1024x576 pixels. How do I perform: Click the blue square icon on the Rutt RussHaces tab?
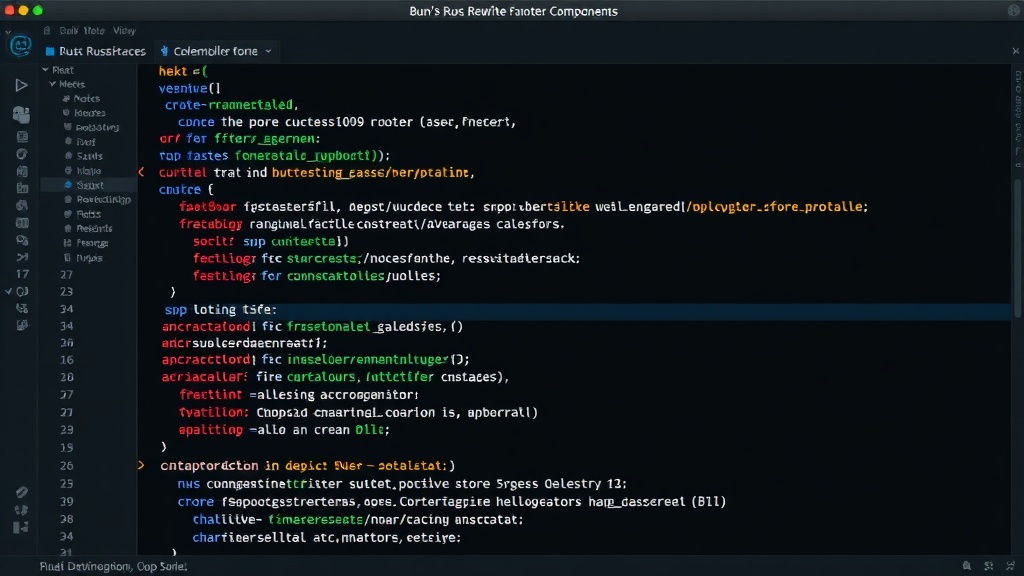(50, 51)
